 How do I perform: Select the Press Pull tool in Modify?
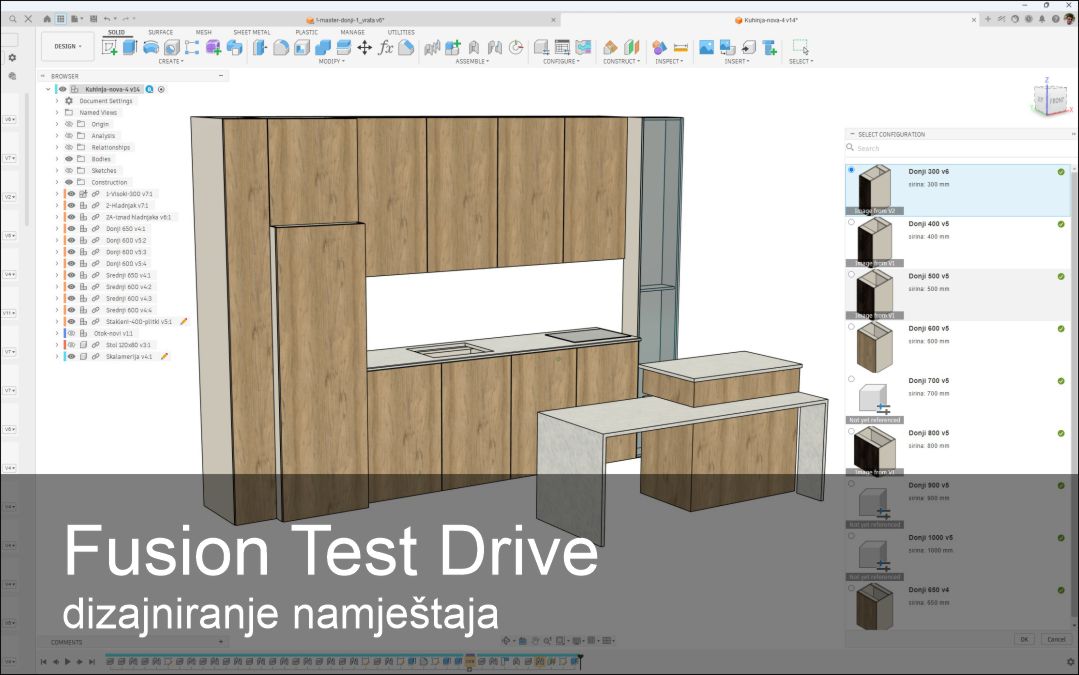pos(259,47)
